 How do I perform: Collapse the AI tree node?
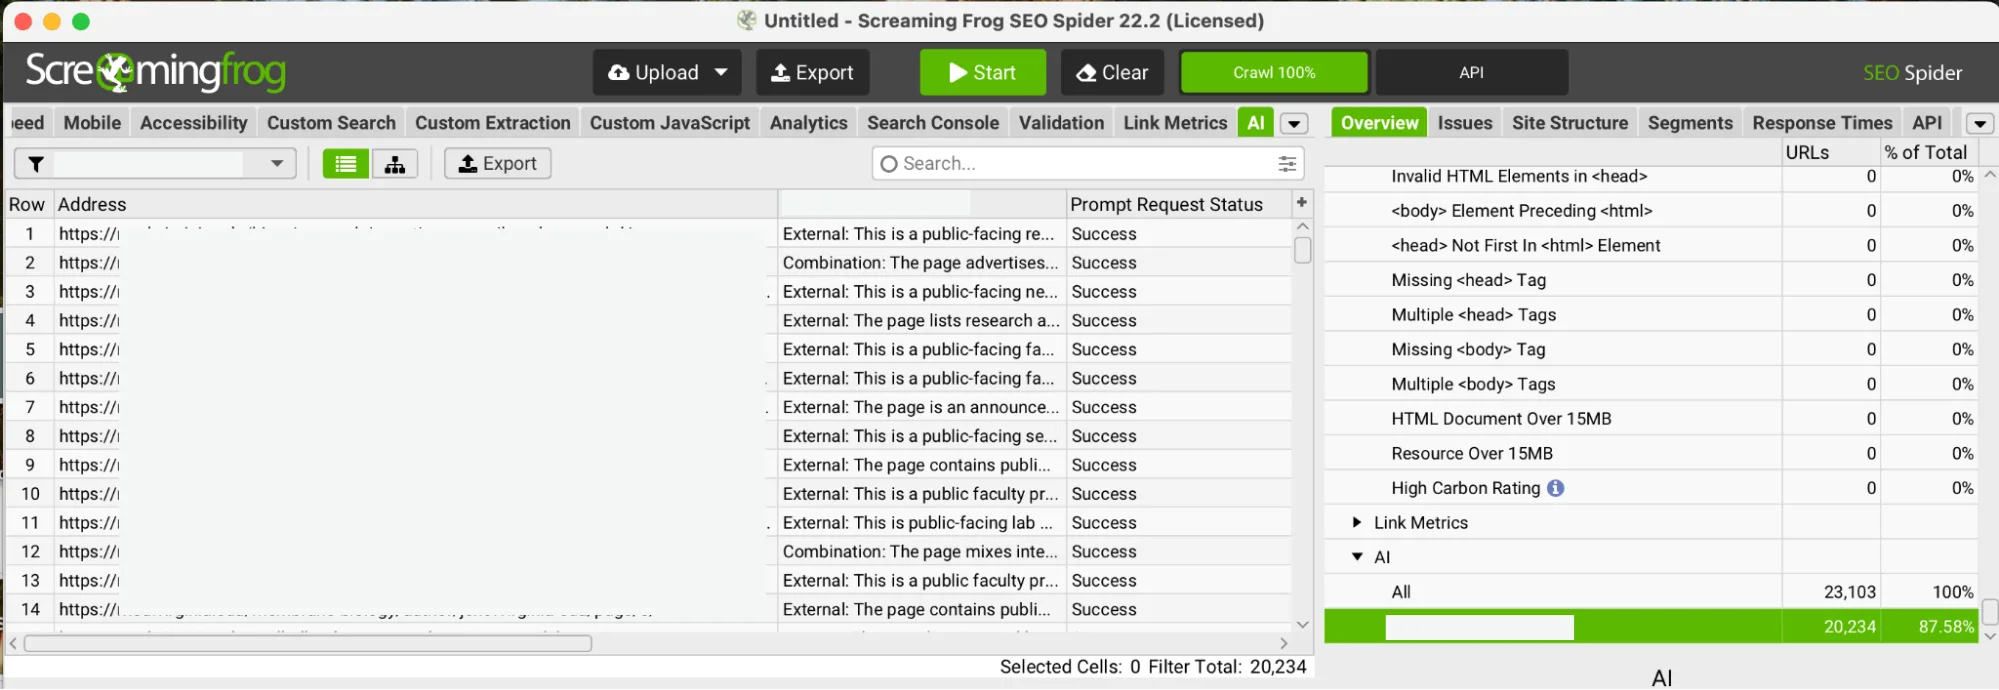pyautogui.click(x=1357, y=557)
